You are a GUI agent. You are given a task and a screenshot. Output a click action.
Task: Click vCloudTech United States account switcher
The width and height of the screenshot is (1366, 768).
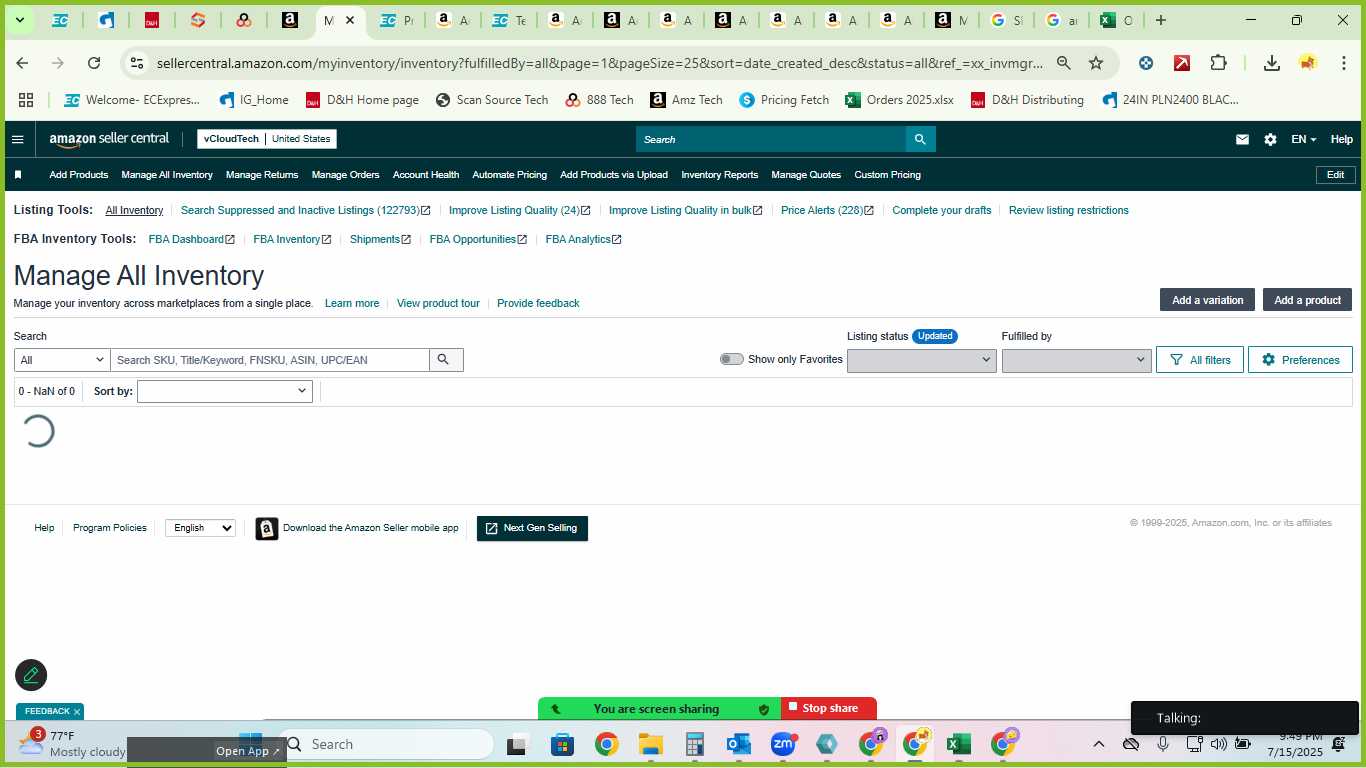(x=266, y=139)
